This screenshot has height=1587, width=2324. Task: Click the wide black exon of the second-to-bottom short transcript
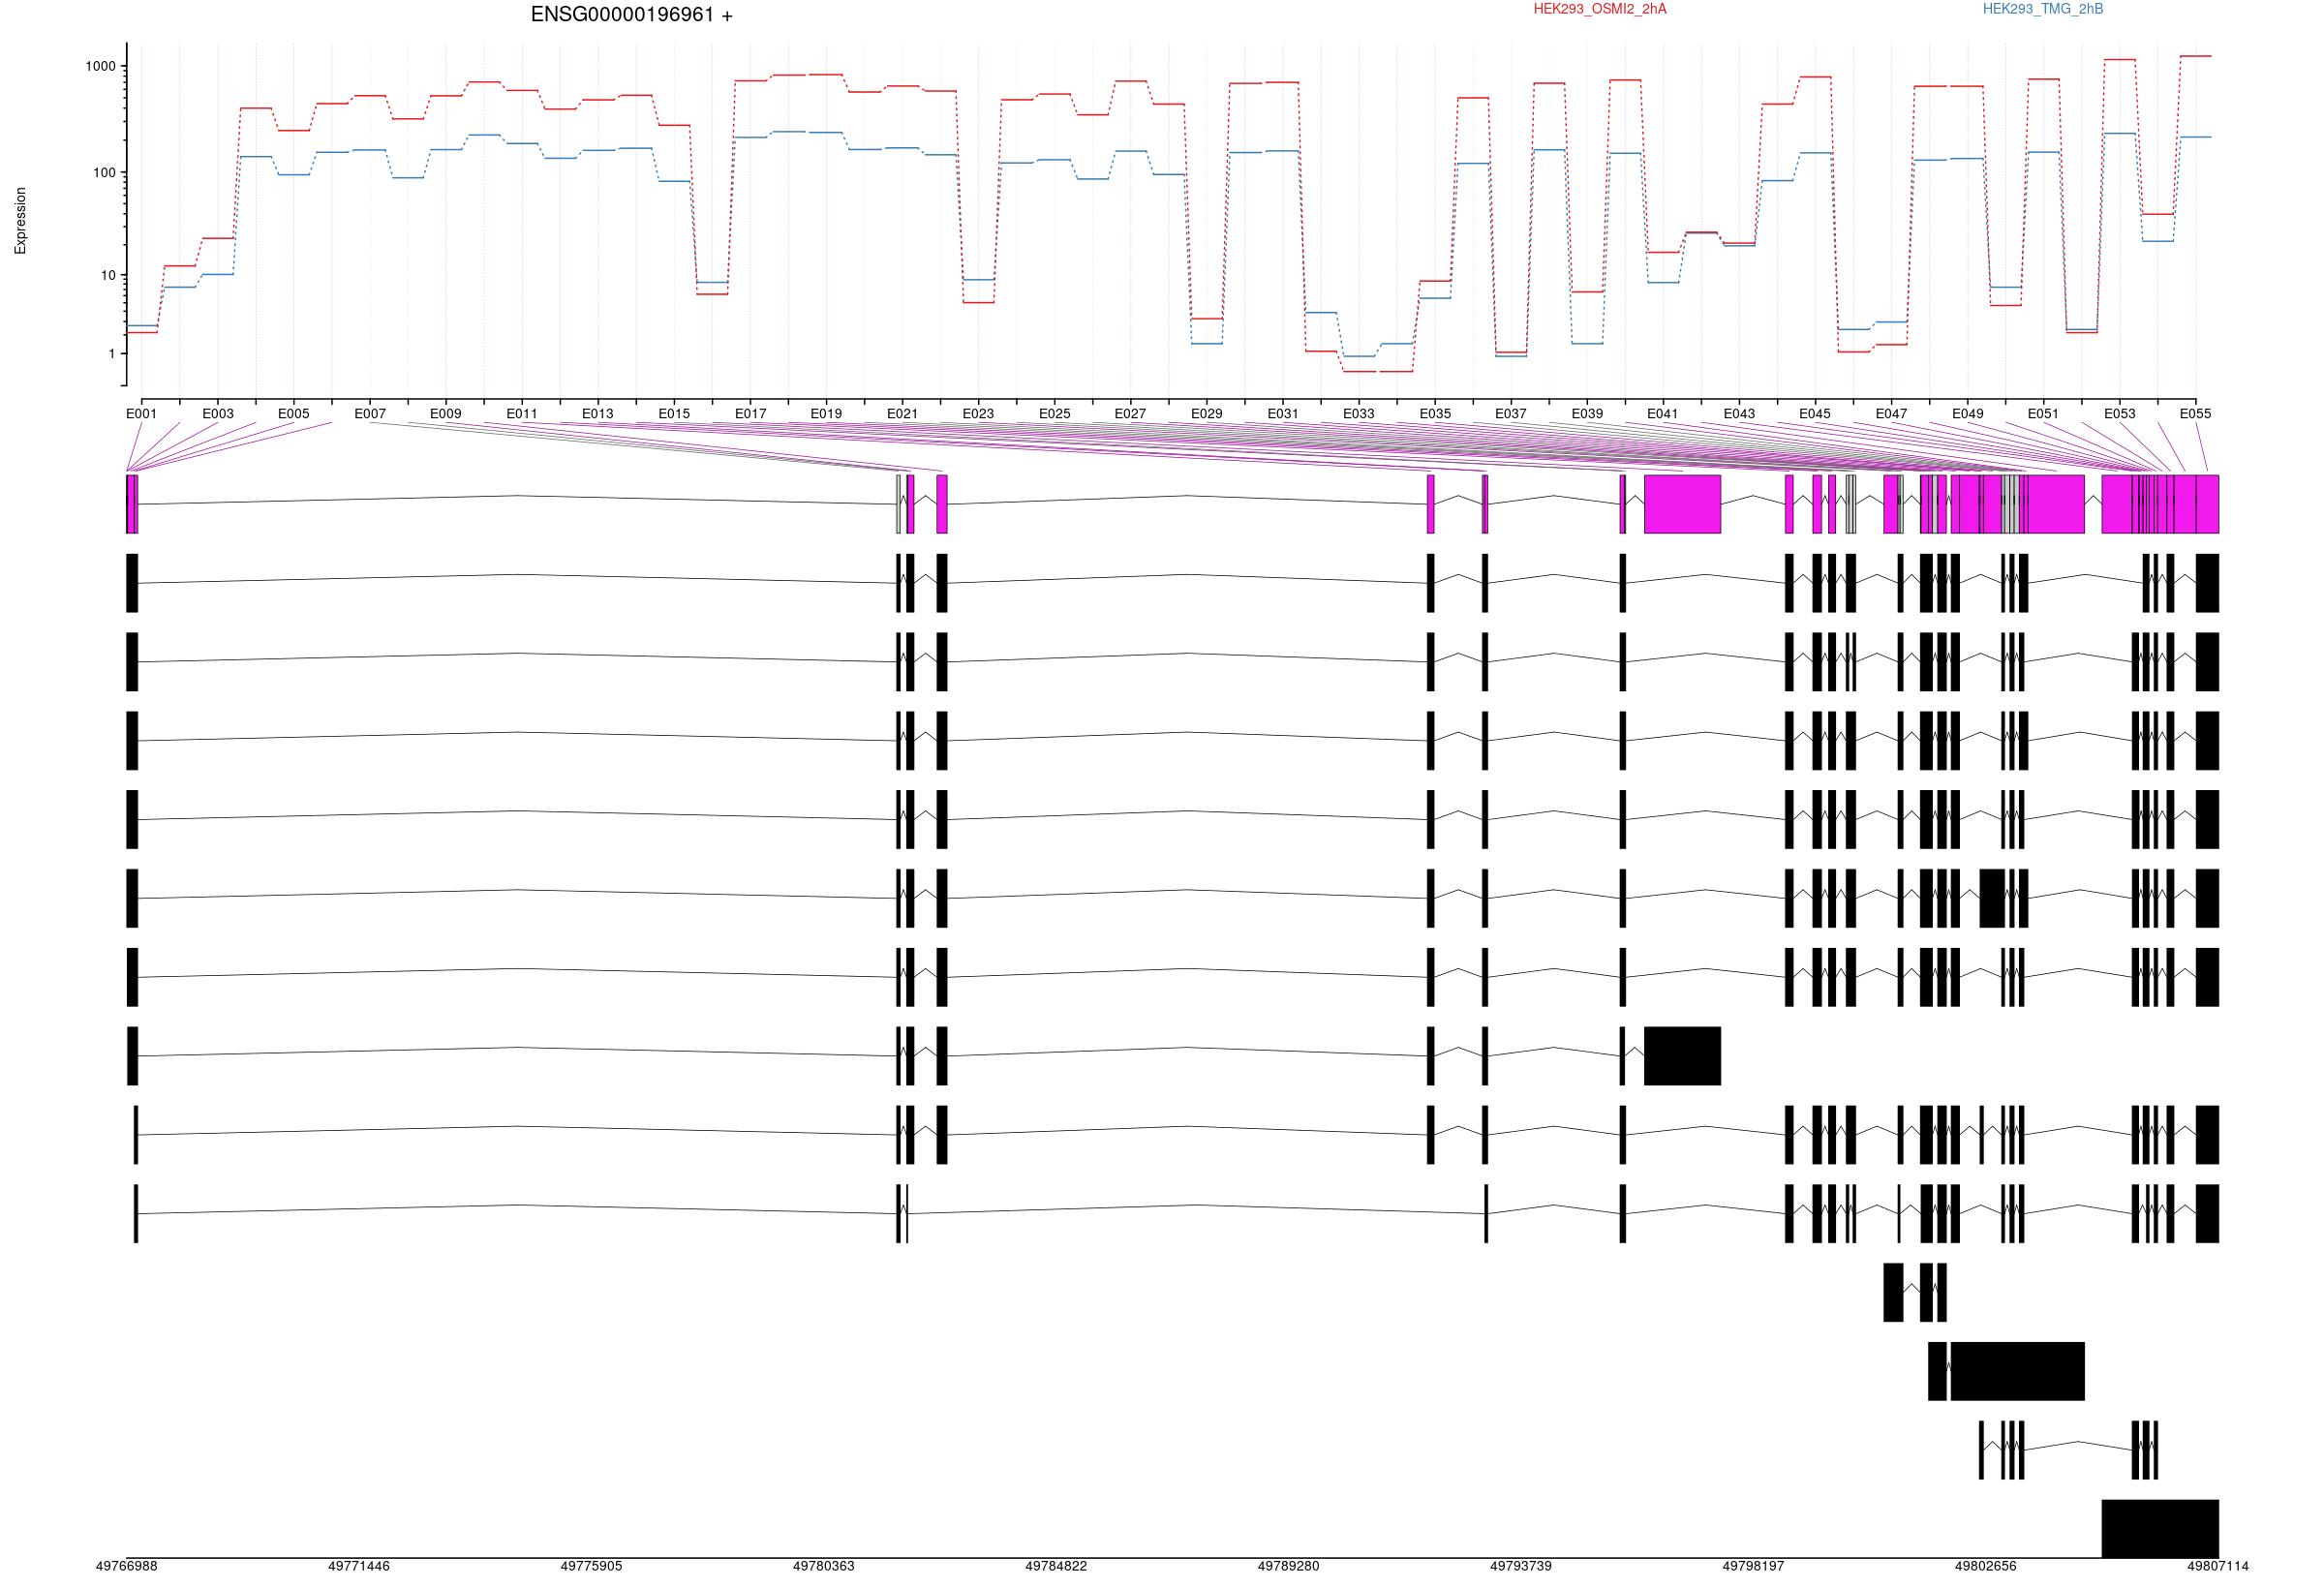(x=2018, y=1371)
